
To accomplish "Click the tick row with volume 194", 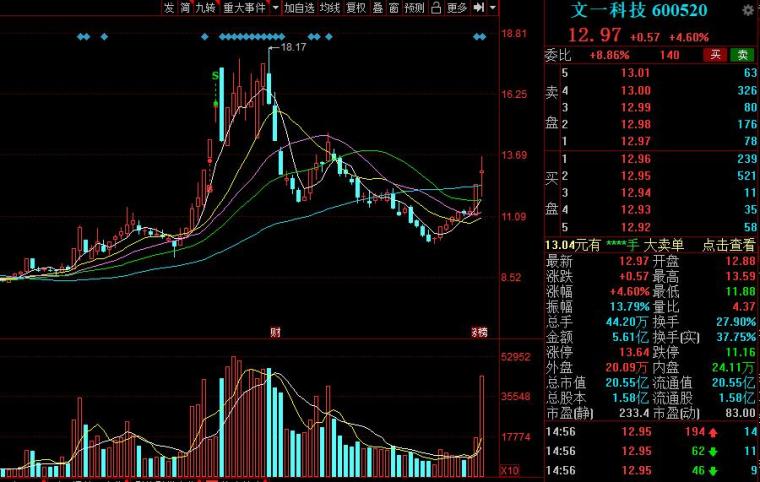I will click(652, 432).
